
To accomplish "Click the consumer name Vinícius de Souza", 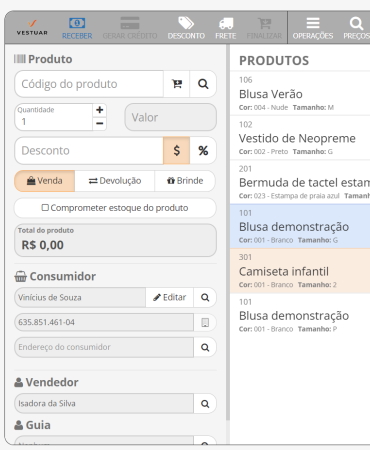I will [x=80, y=297].
